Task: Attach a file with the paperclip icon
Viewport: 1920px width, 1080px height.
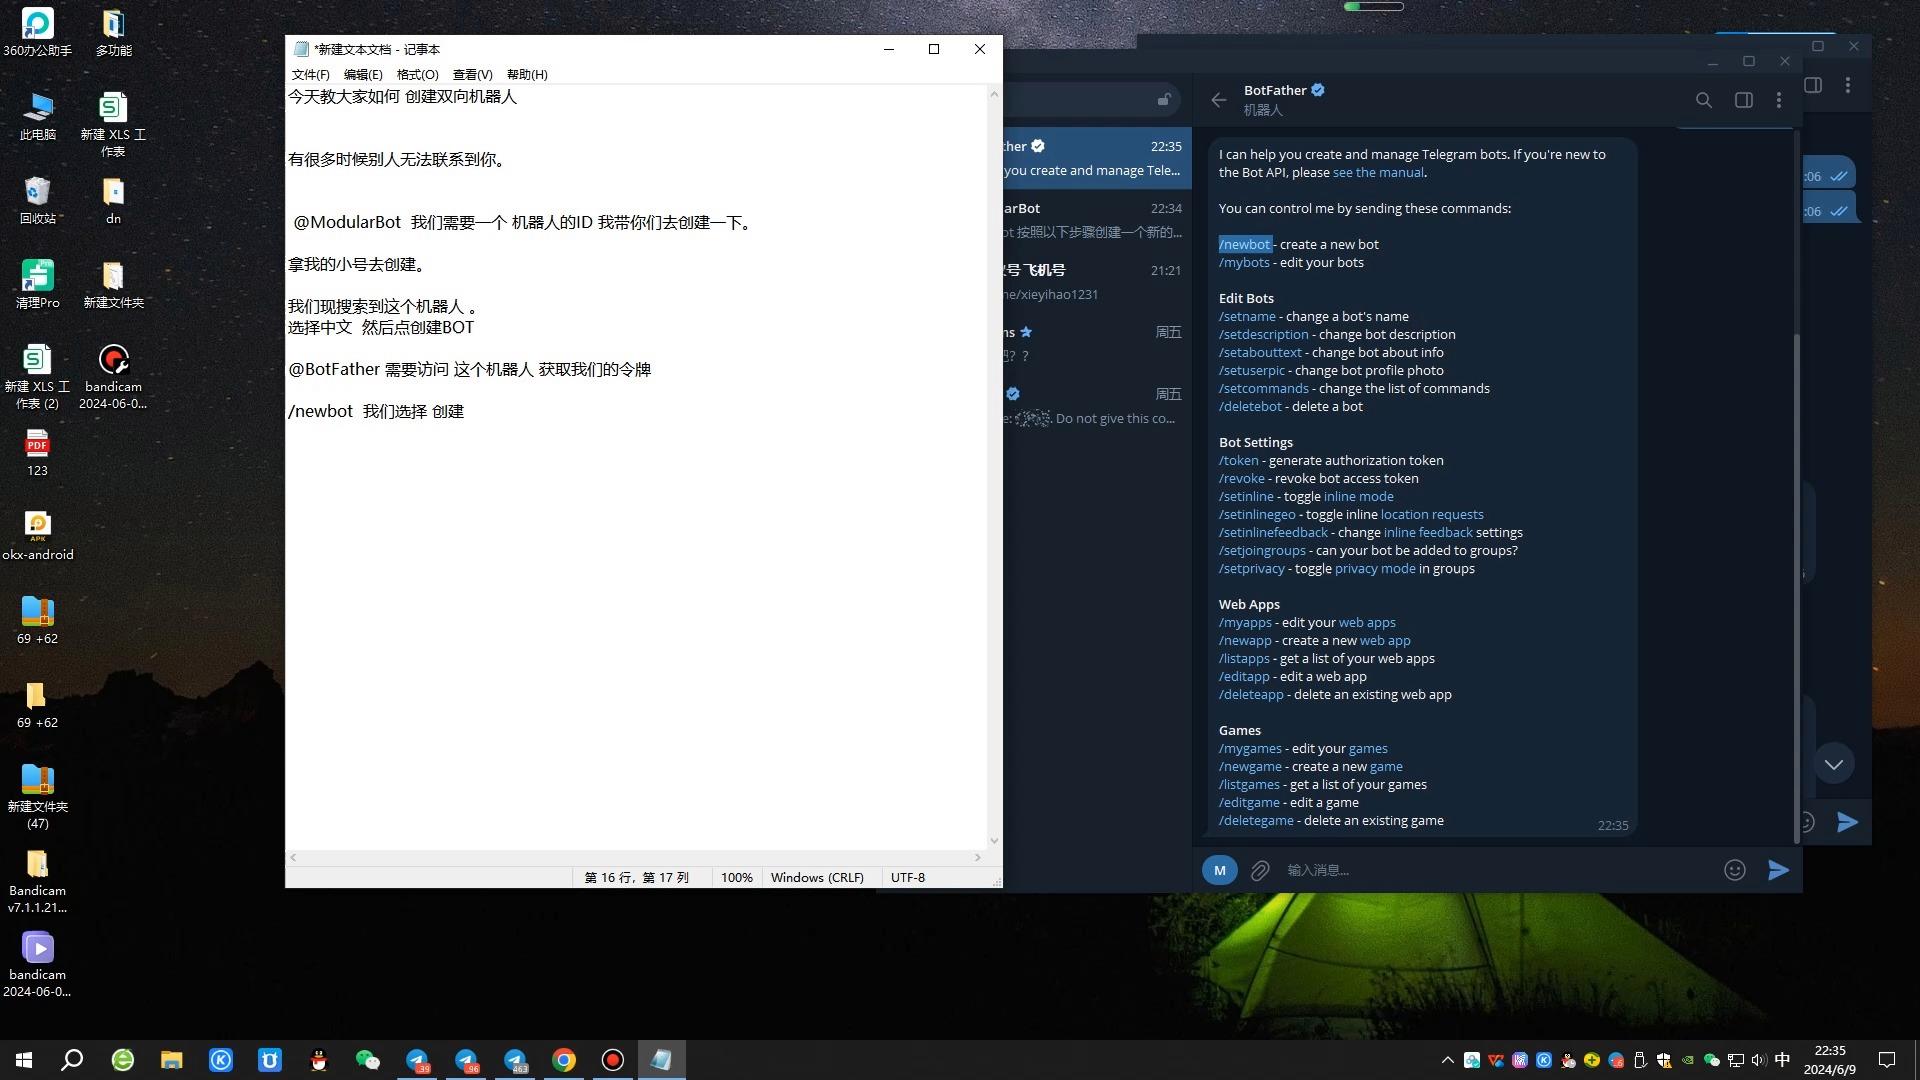Action: point(1260,870)
